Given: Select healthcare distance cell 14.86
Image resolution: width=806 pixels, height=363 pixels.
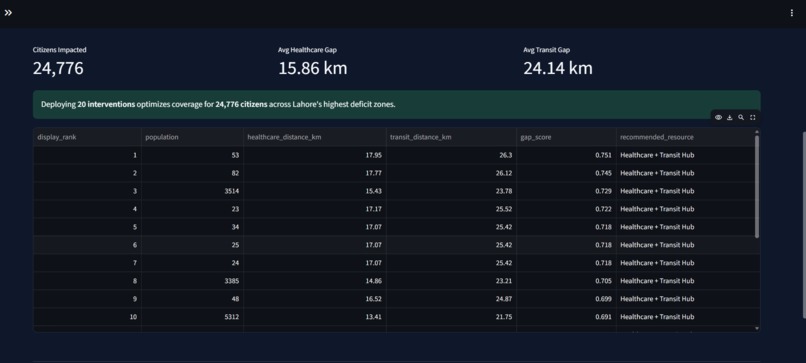Looking at the screenshot, I should click(315, 281).
